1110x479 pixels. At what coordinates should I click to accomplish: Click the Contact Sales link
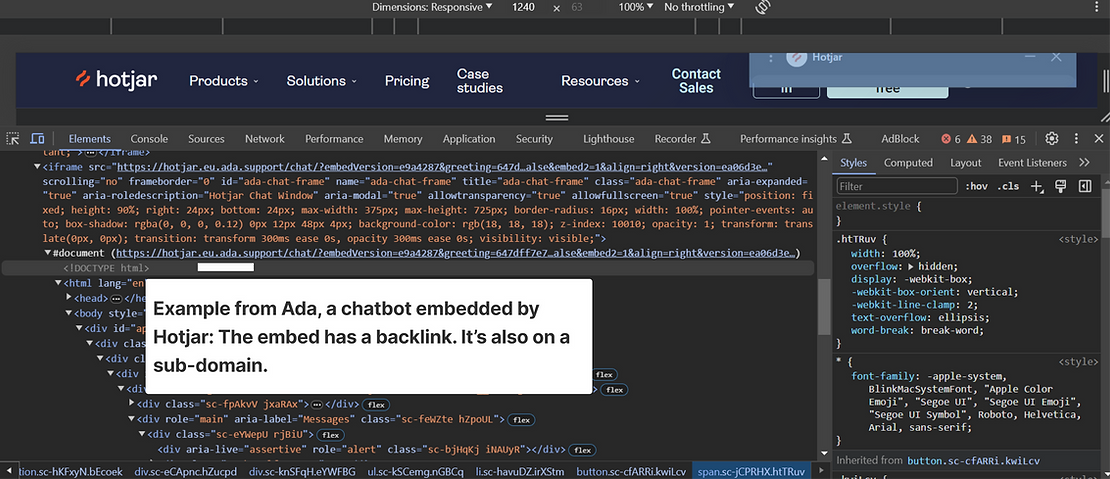point(696,81)
